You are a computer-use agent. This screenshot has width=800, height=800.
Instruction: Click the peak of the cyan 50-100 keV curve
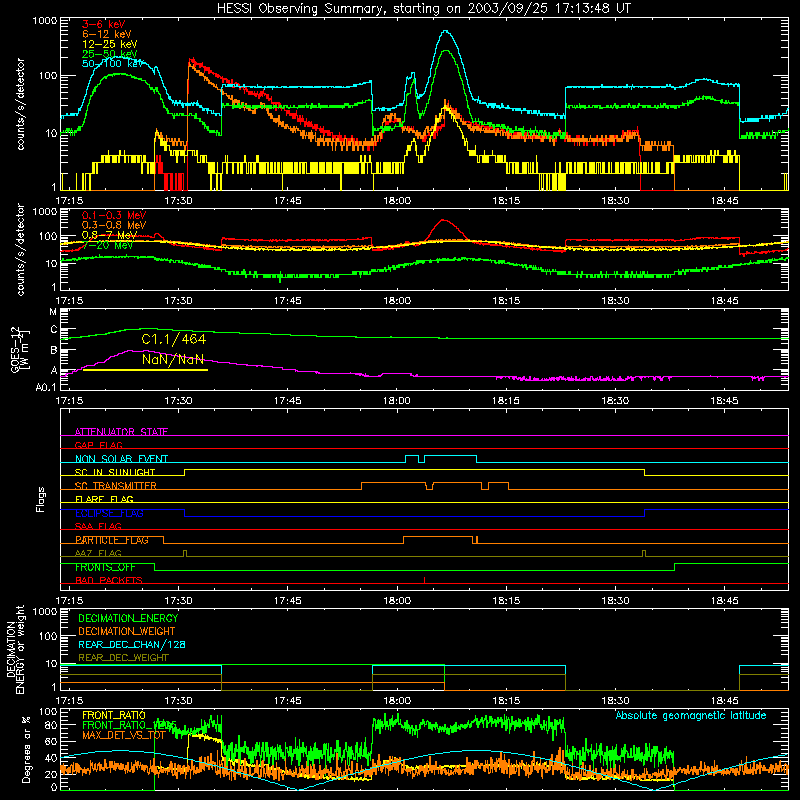tap(445, 31)
